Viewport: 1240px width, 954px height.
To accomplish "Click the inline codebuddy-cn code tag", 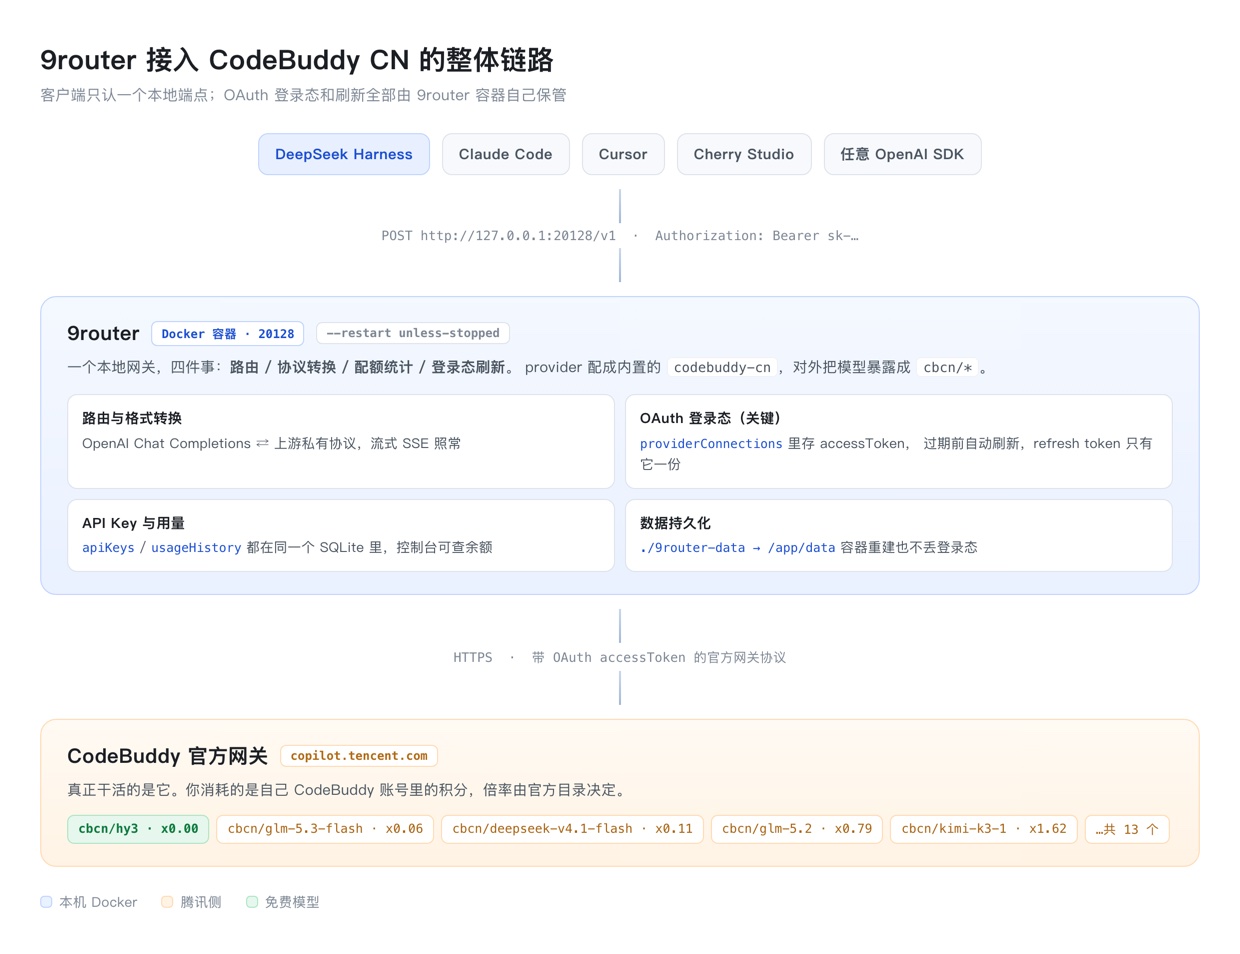I will tap(722, 367).
